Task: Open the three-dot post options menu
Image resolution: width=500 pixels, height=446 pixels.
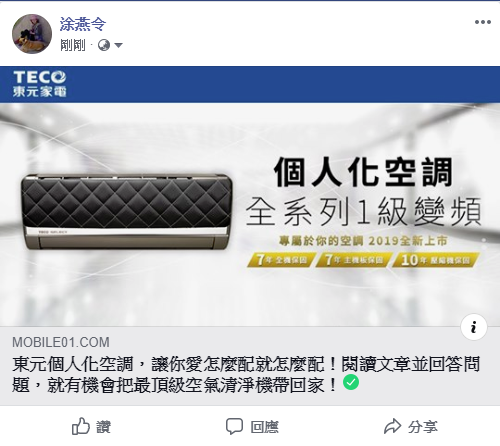Action: pyautogui.click(x=483, y=22)
